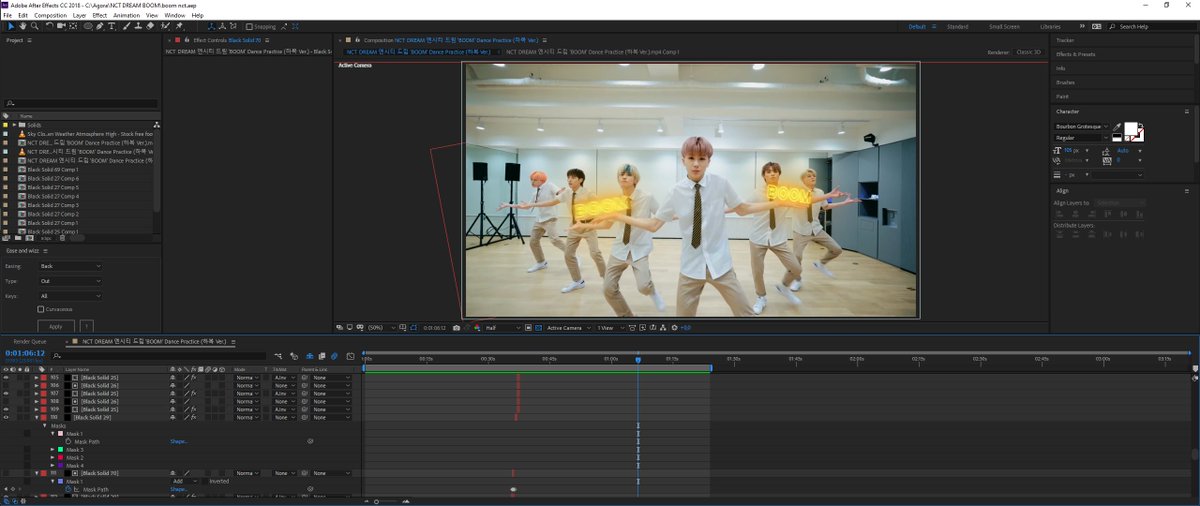Screen dimensions: 1200x506
Task: Toggle visibility eye of layer 107
Action: point(6,394)
